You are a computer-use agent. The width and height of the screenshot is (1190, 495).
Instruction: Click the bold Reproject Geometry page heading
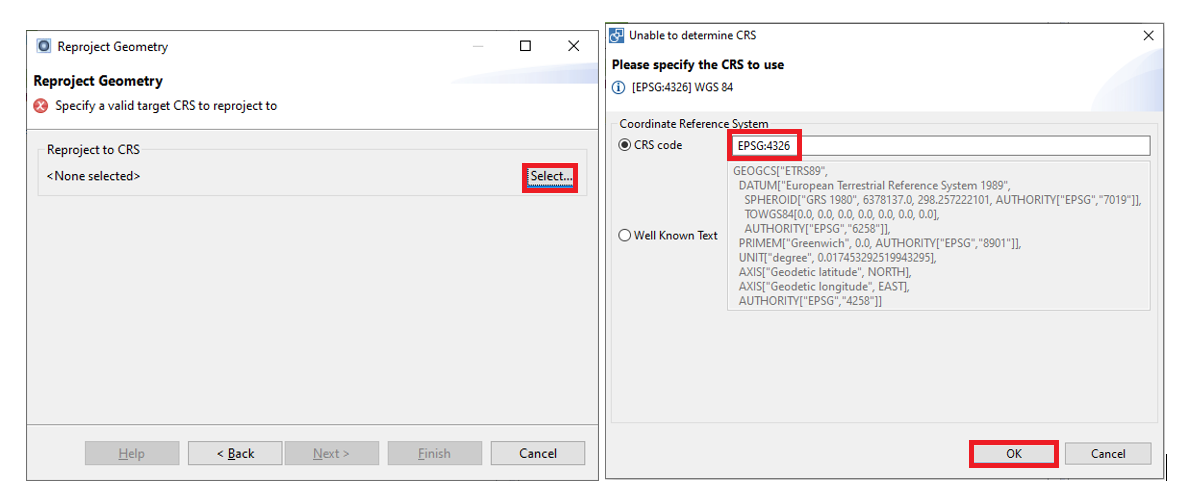98,81
